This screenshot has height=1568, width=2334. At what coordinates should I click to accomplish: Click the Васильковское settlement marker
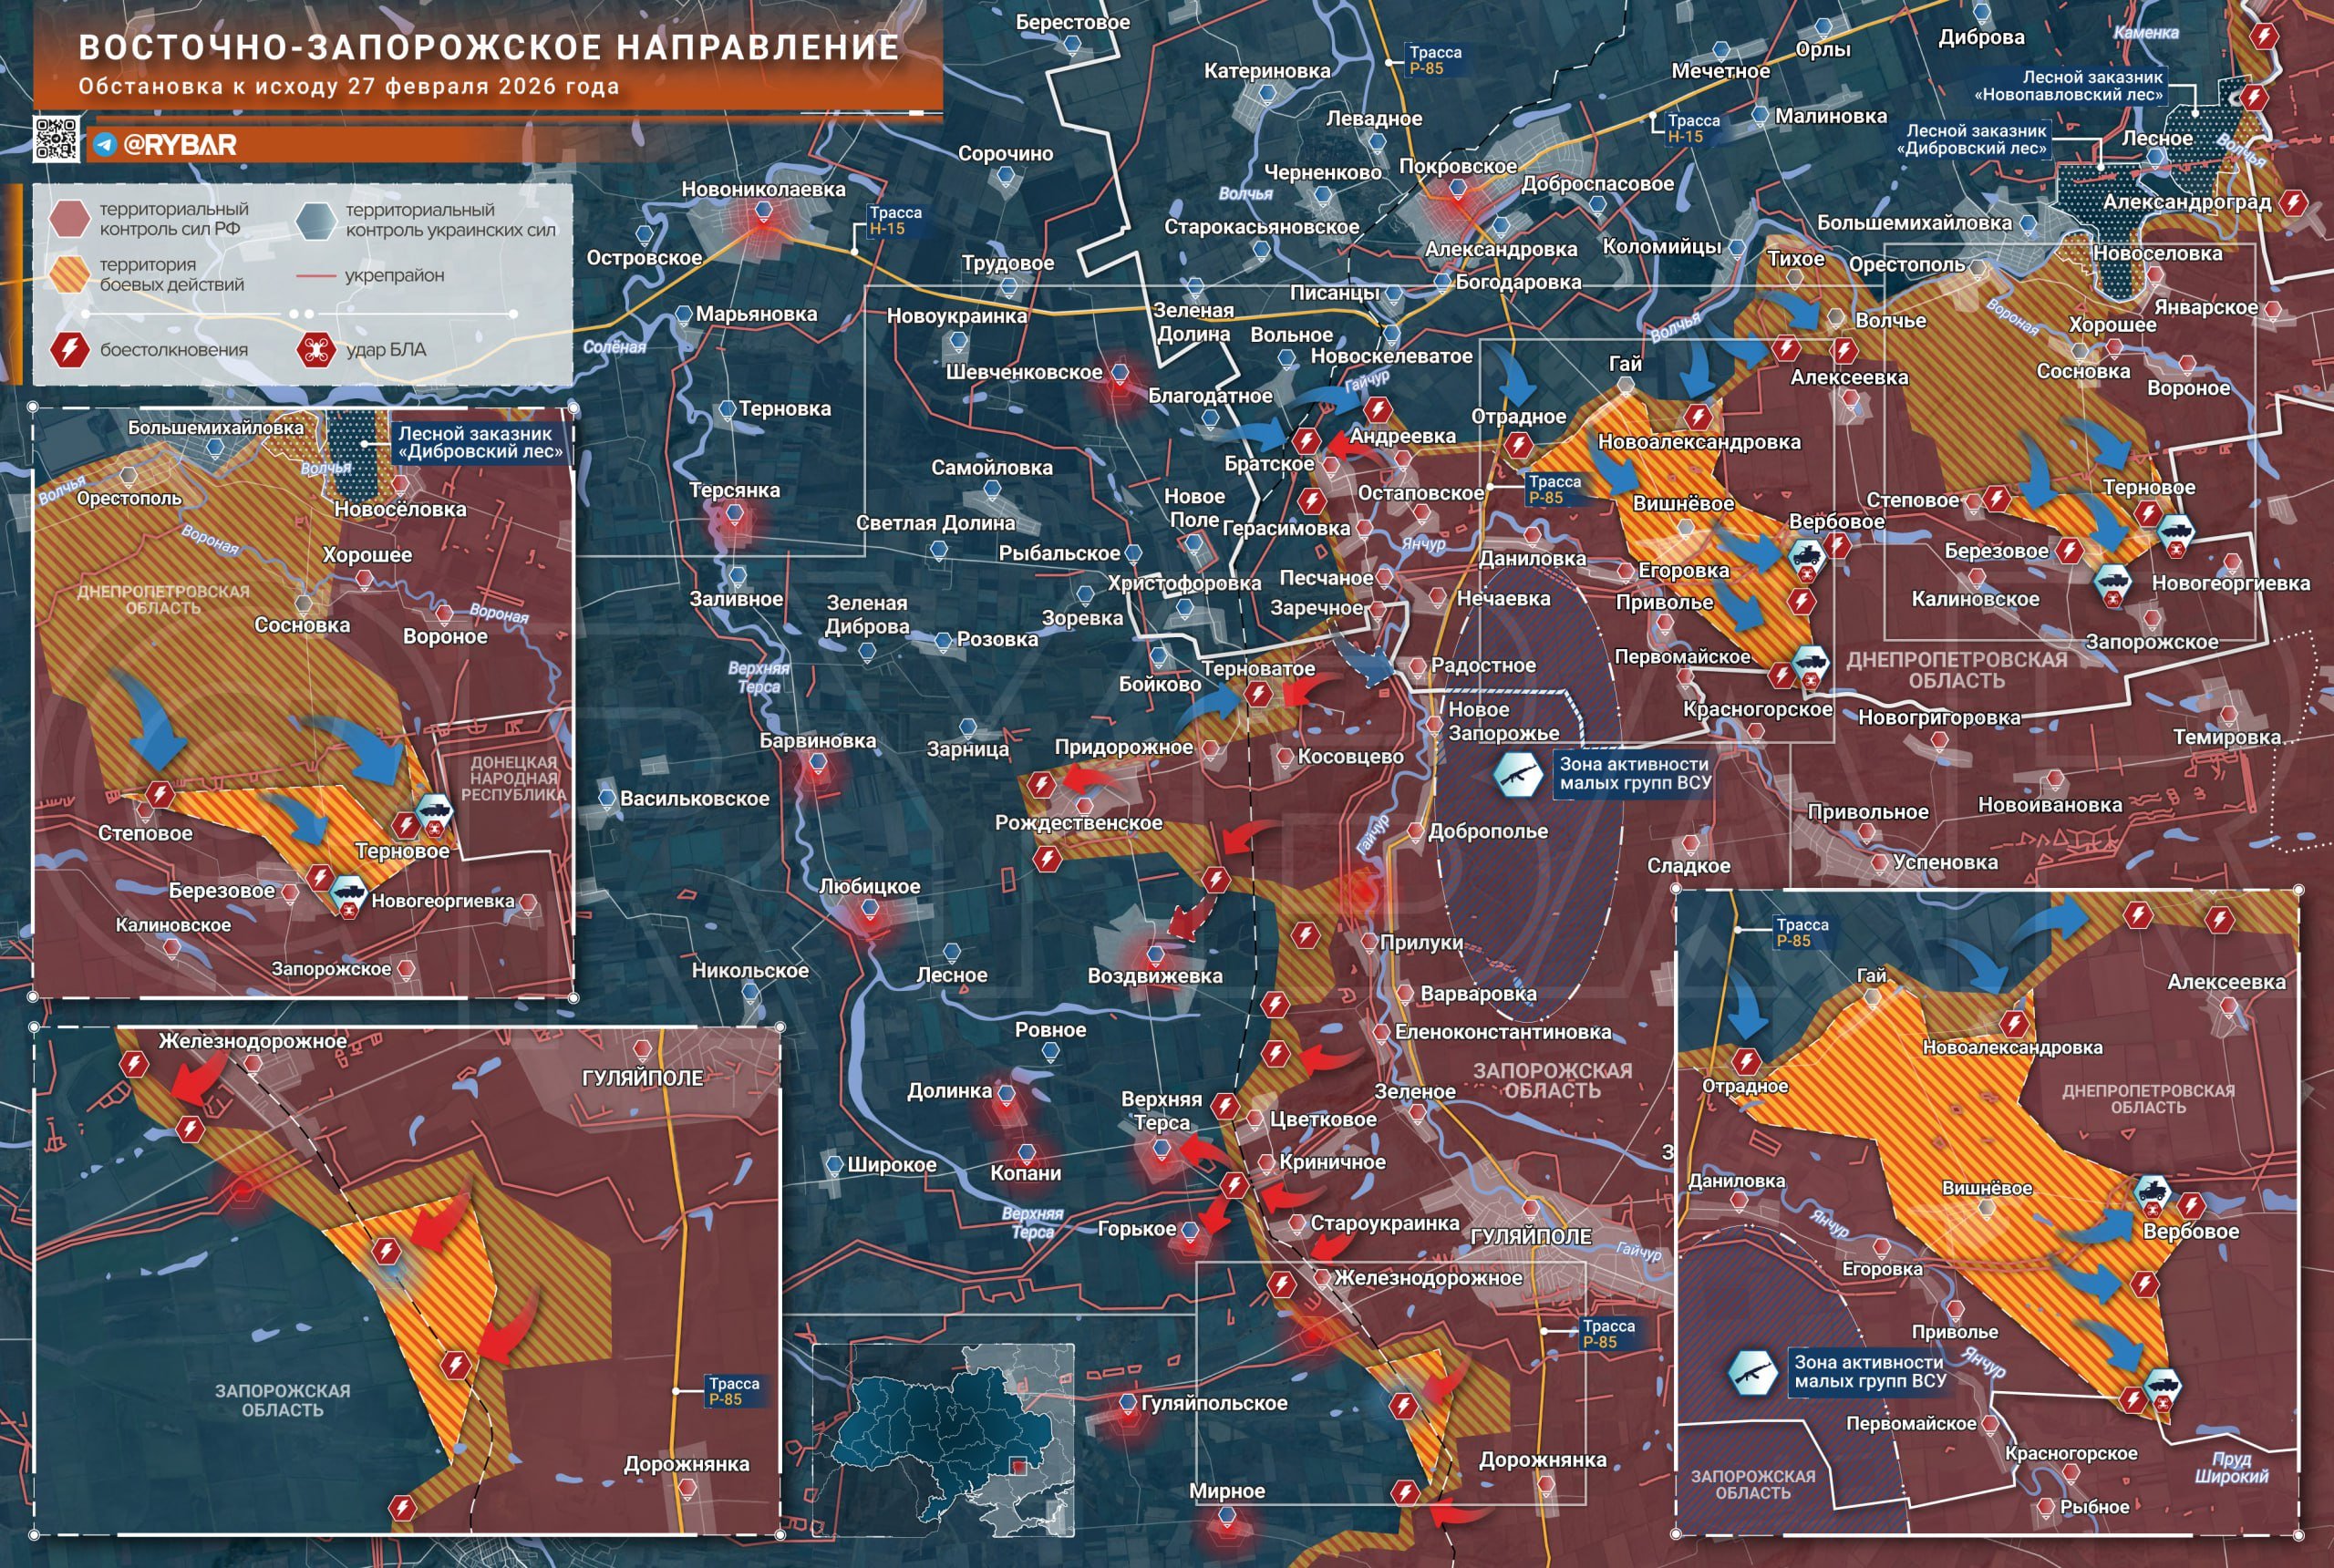point(607,798)
